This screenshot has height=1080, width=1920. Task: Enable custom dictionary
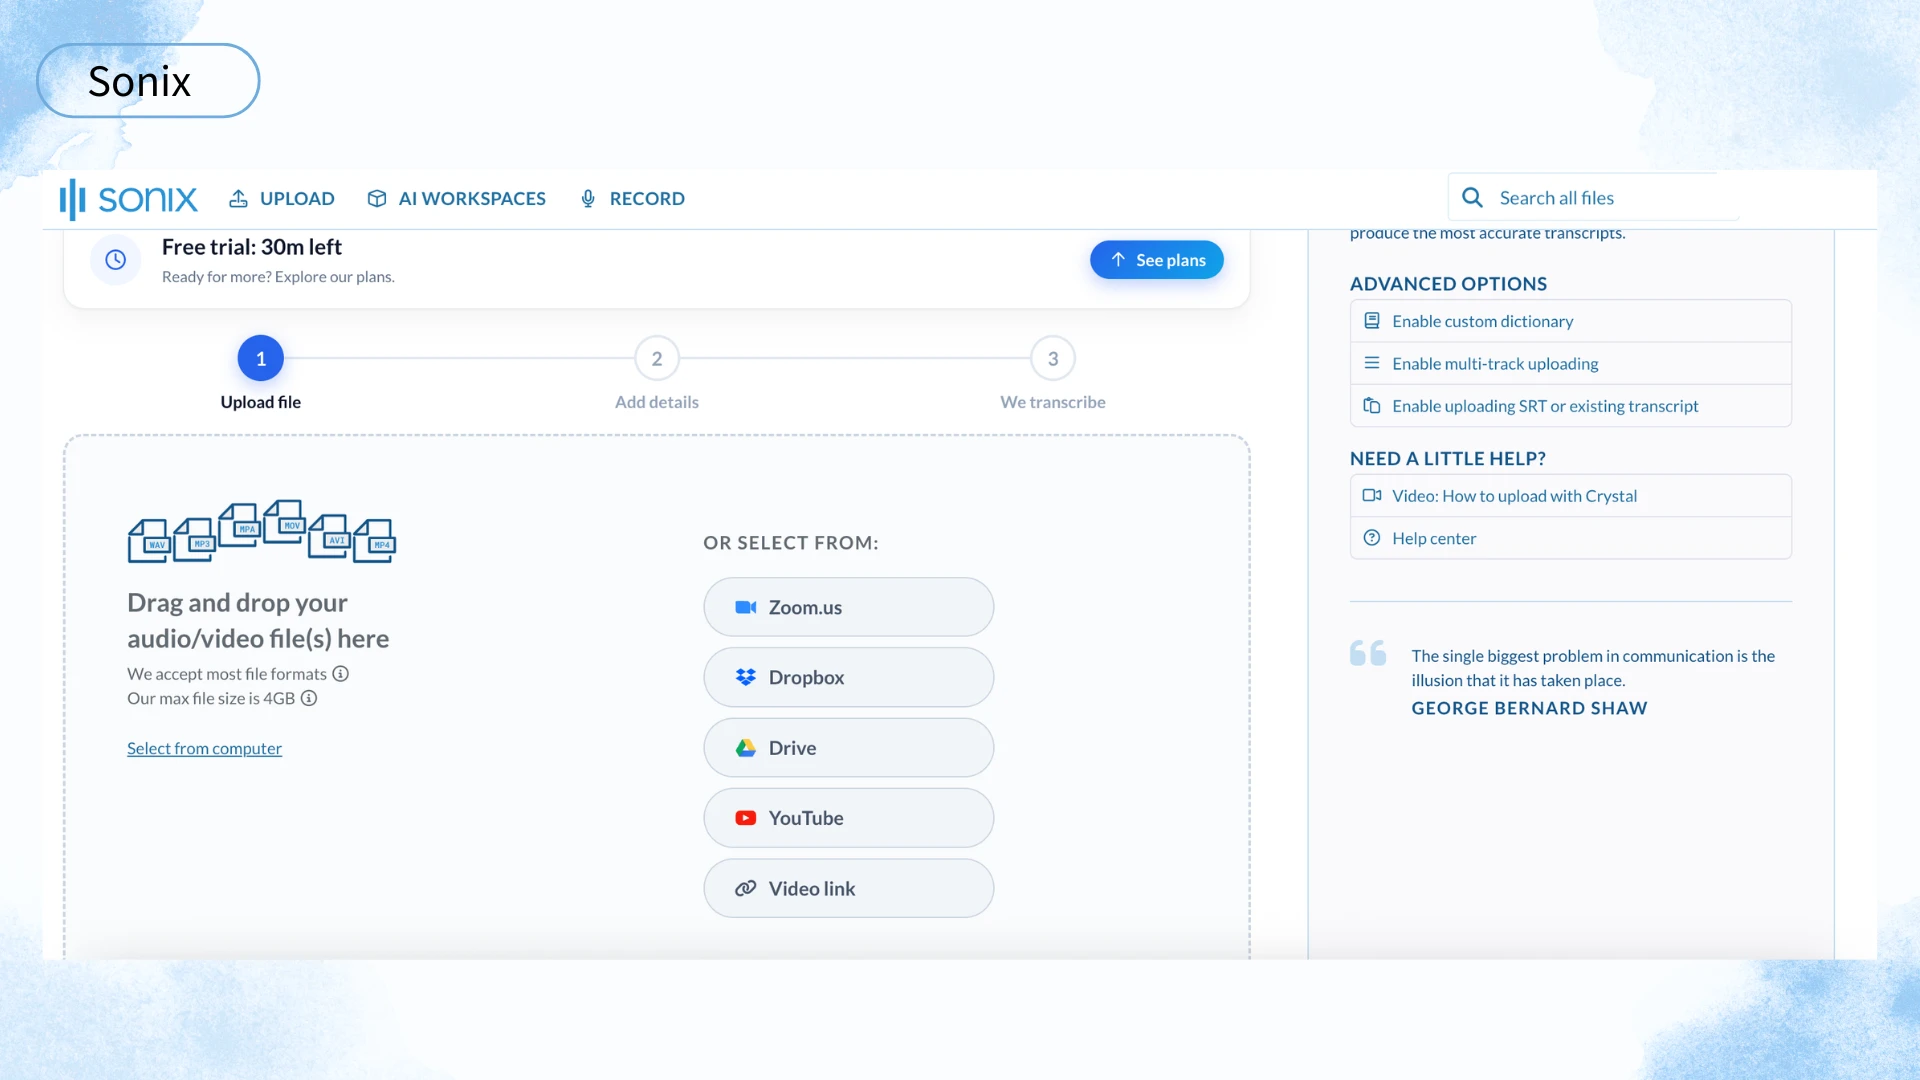click(1571, 321)
